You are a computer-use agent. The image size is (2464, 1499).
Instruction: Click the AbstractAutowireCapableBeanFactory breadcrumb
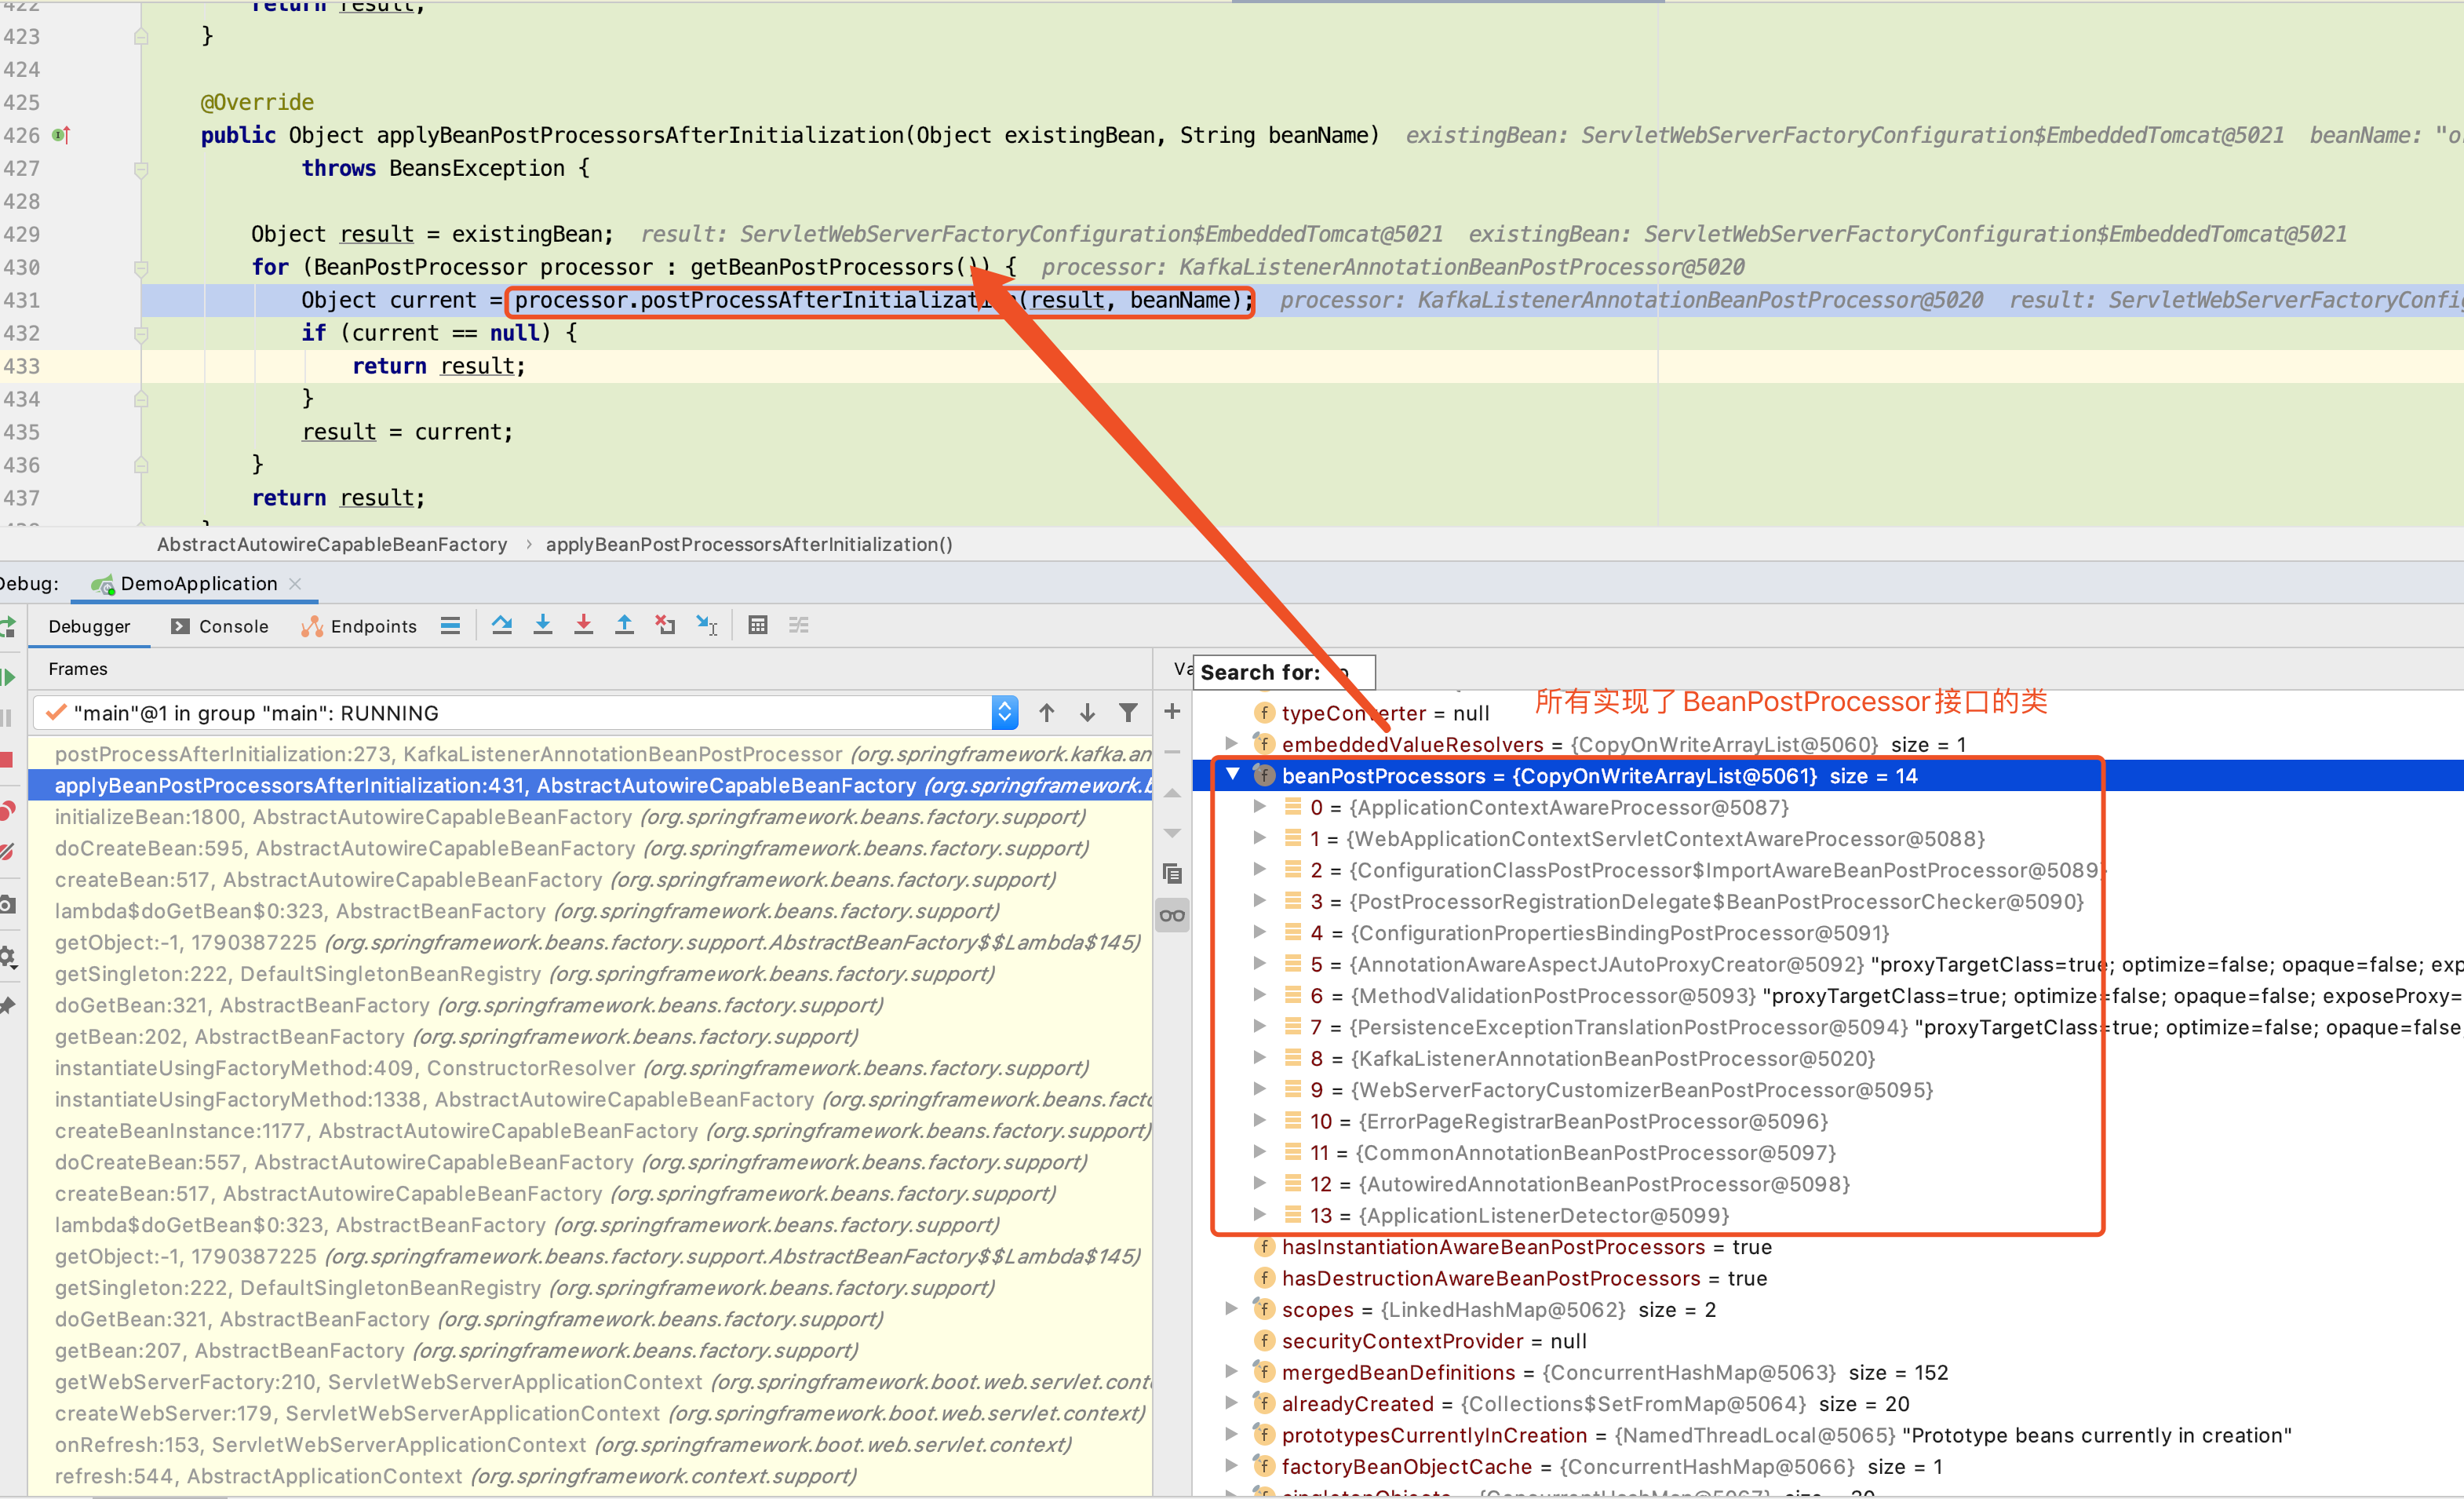(332, 544)
